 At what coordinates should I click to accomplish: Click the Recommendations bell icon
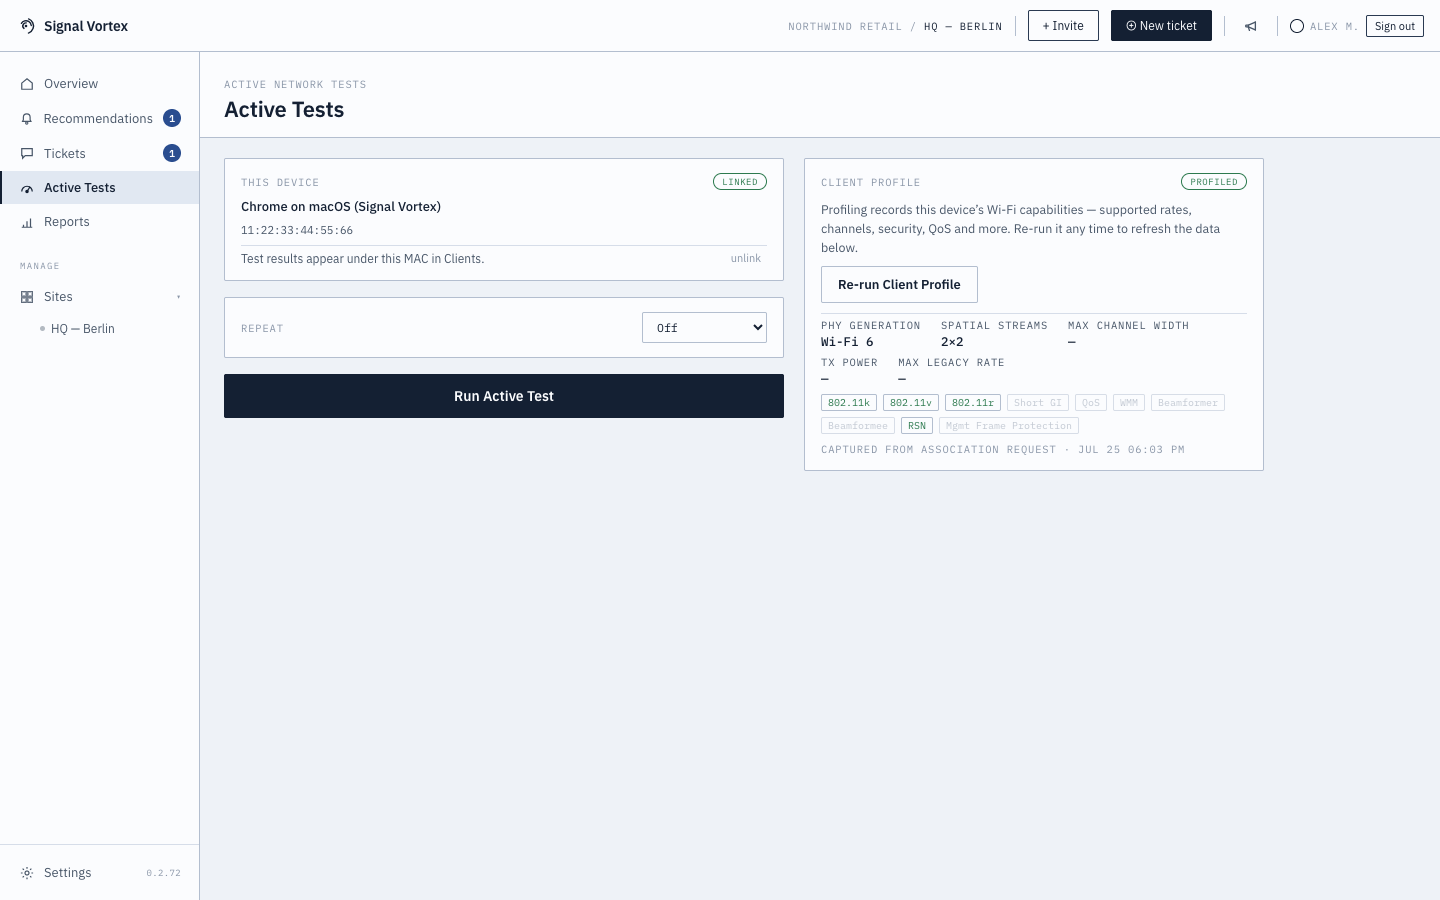coord(27,119)
